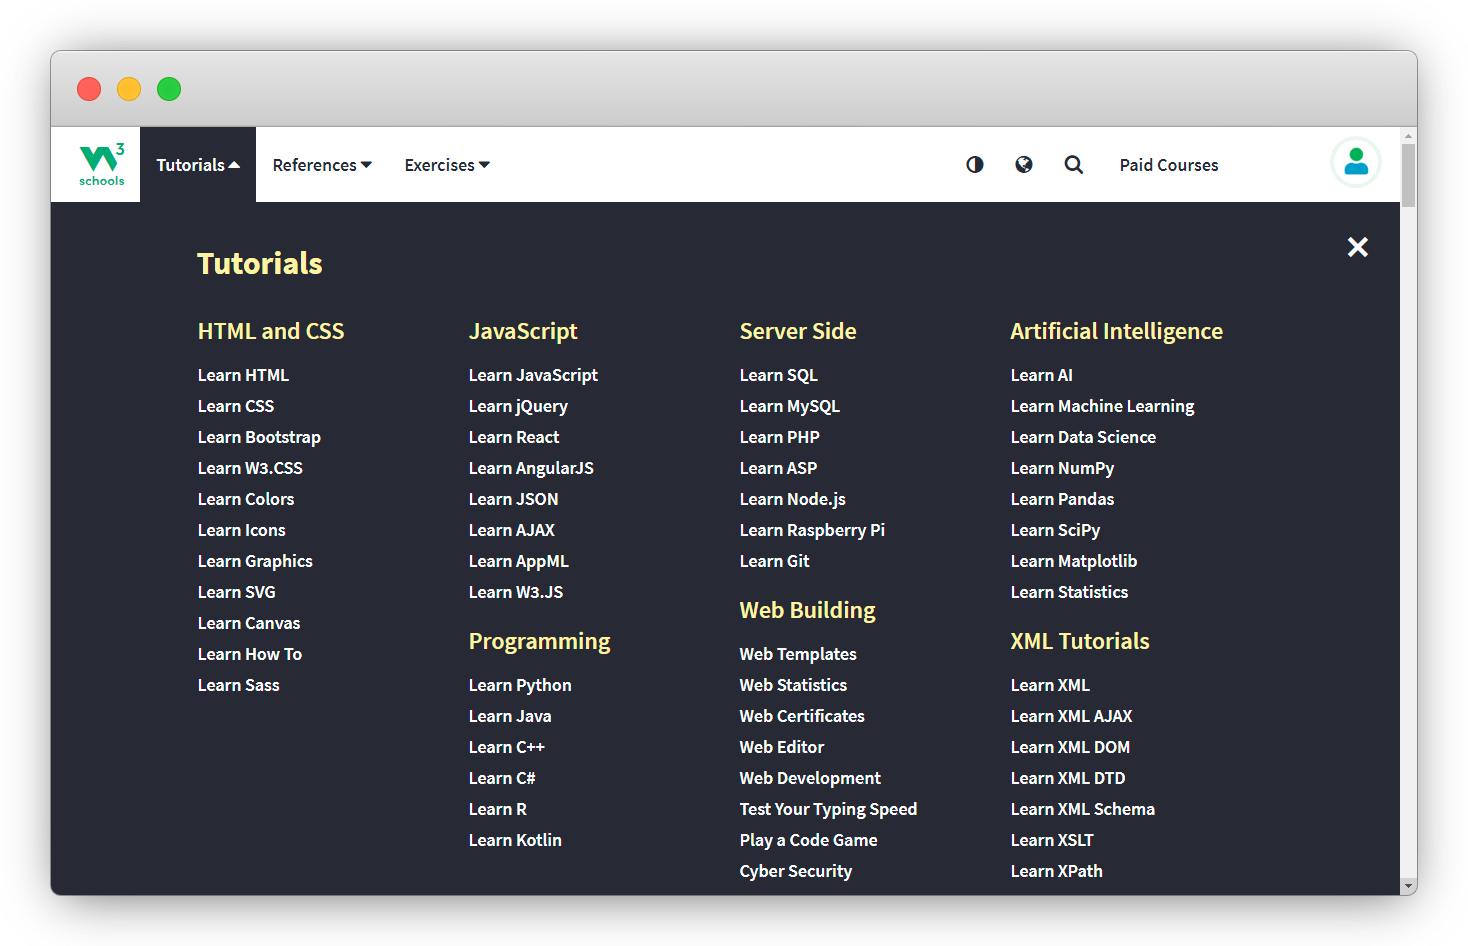Open Learn XML tutorial
Viewport: 1468px width, 946px height.
pyautogui.click(x=1050, y=685)
